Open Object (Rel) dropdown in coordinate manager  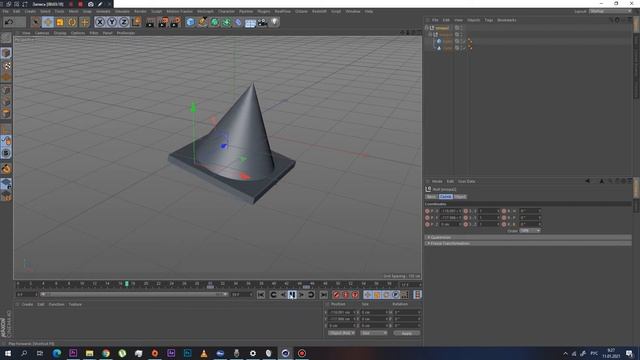click(341, 333)
